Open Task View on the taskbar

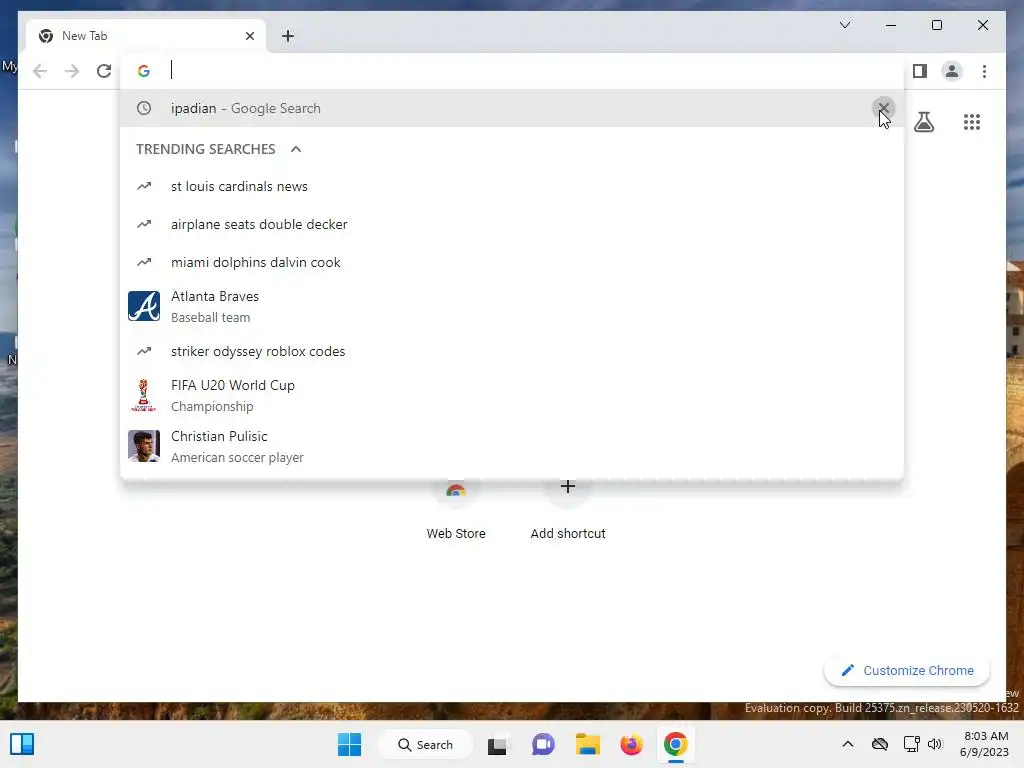click(497, 744)
